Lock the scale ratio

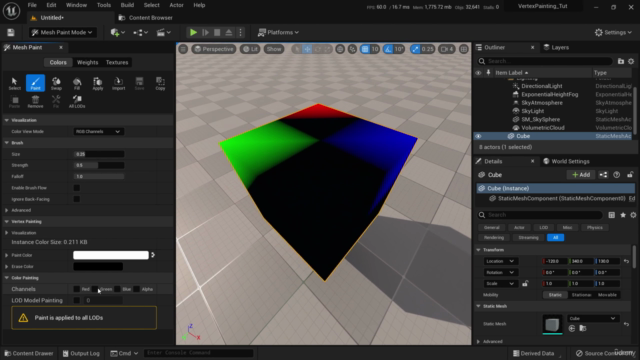tap(525, 283)
